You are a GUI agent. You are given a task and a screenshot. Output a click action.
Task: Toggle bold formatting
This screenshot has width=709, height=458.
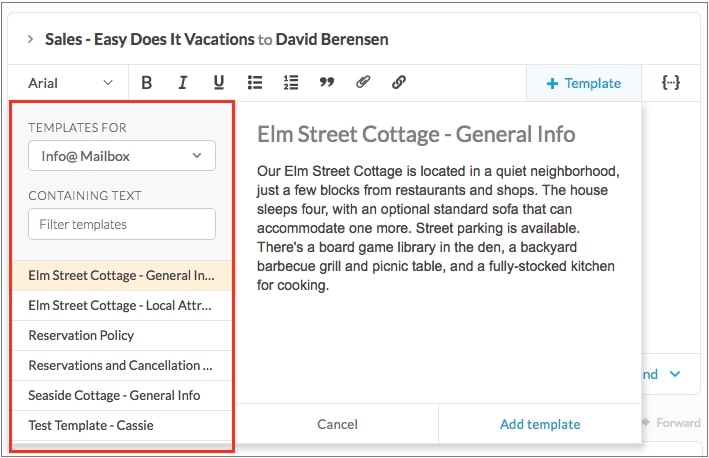click(147, 83)
